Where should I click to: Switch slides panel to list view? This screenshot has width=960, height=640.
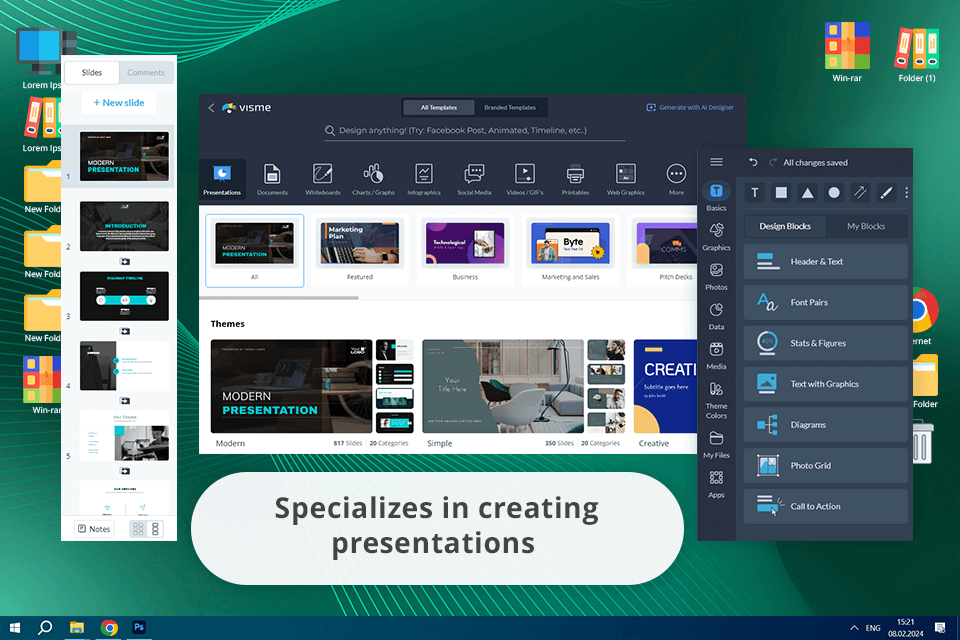pos(156,529)
